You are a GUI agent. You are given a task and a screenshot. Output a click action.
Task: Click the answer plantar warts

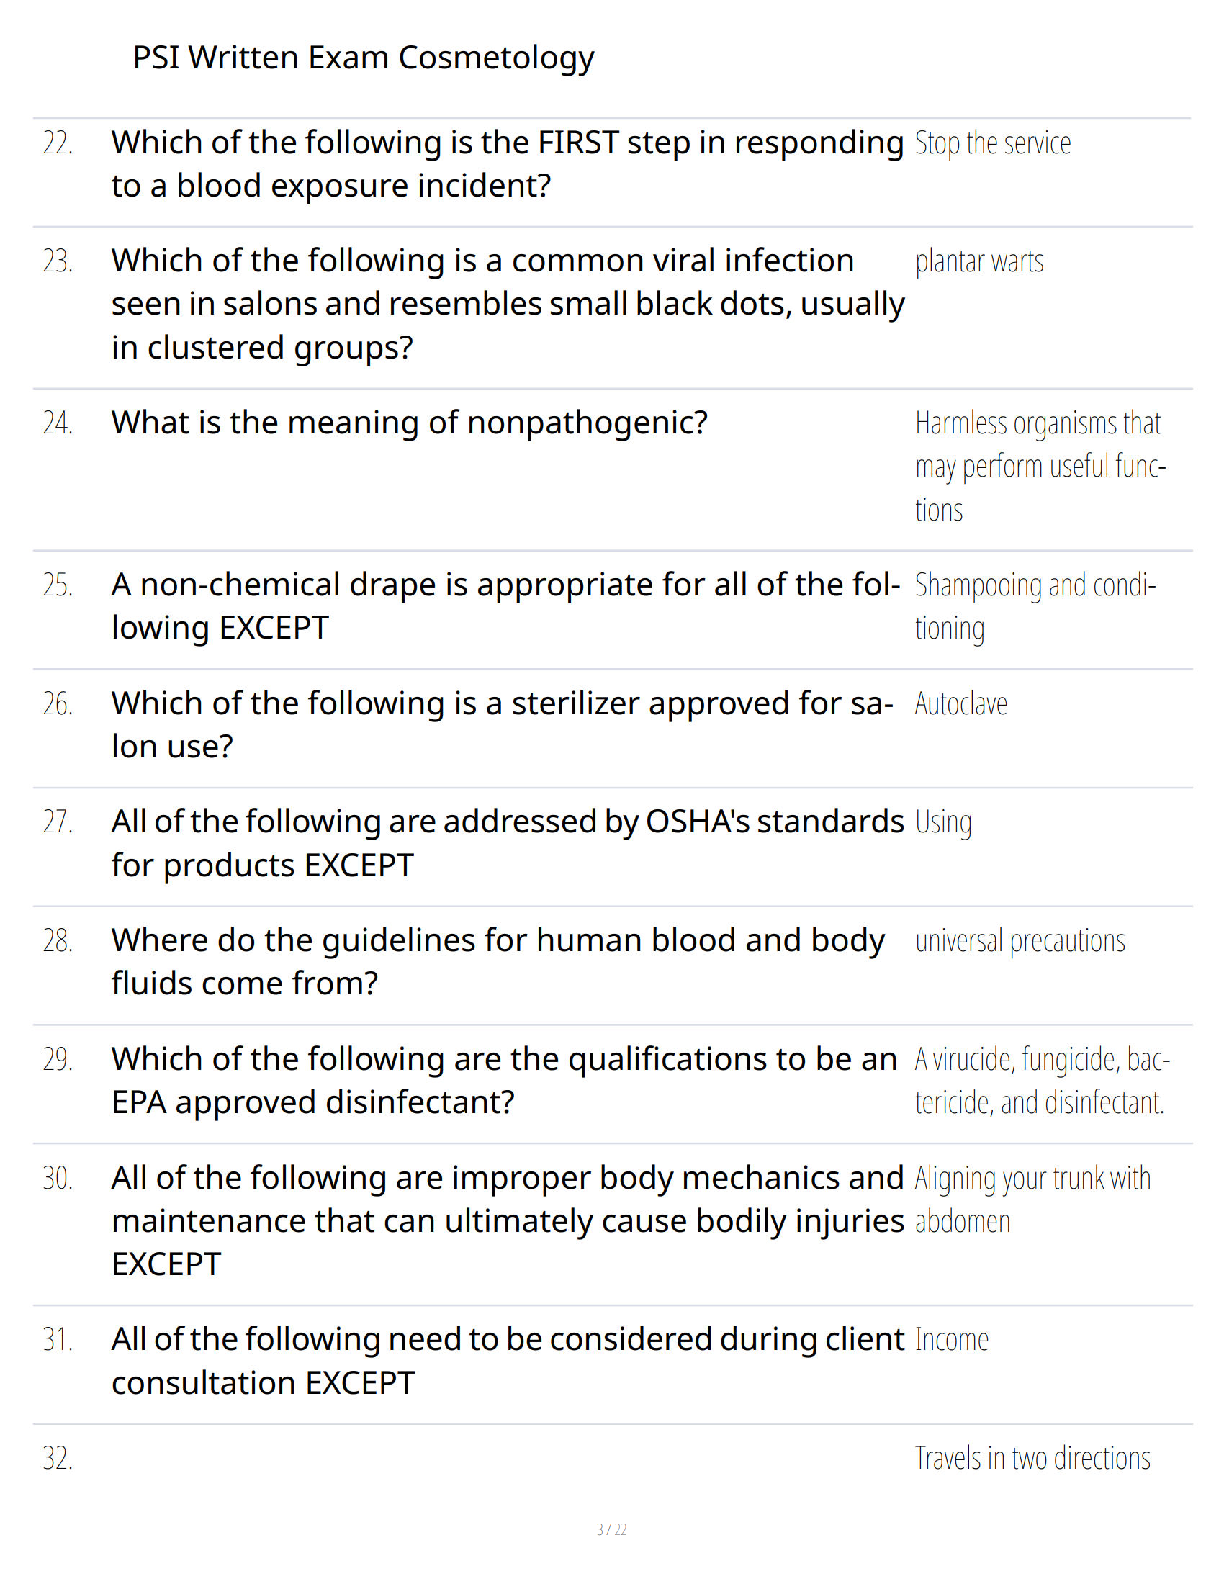(979, 262)
